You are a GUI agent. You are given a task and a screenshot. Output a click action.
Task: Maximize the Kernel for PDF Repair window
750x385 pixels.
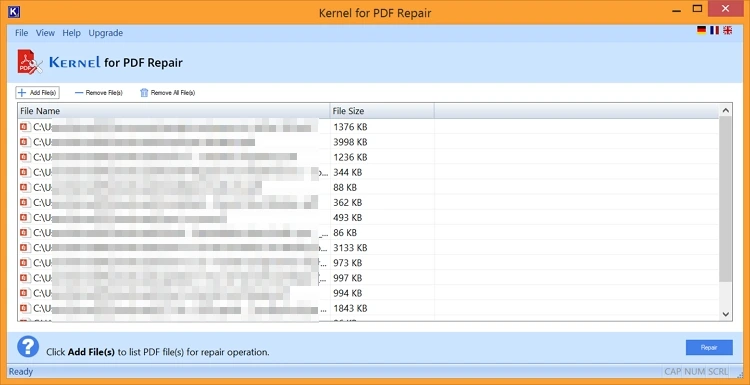coord(697,9)
